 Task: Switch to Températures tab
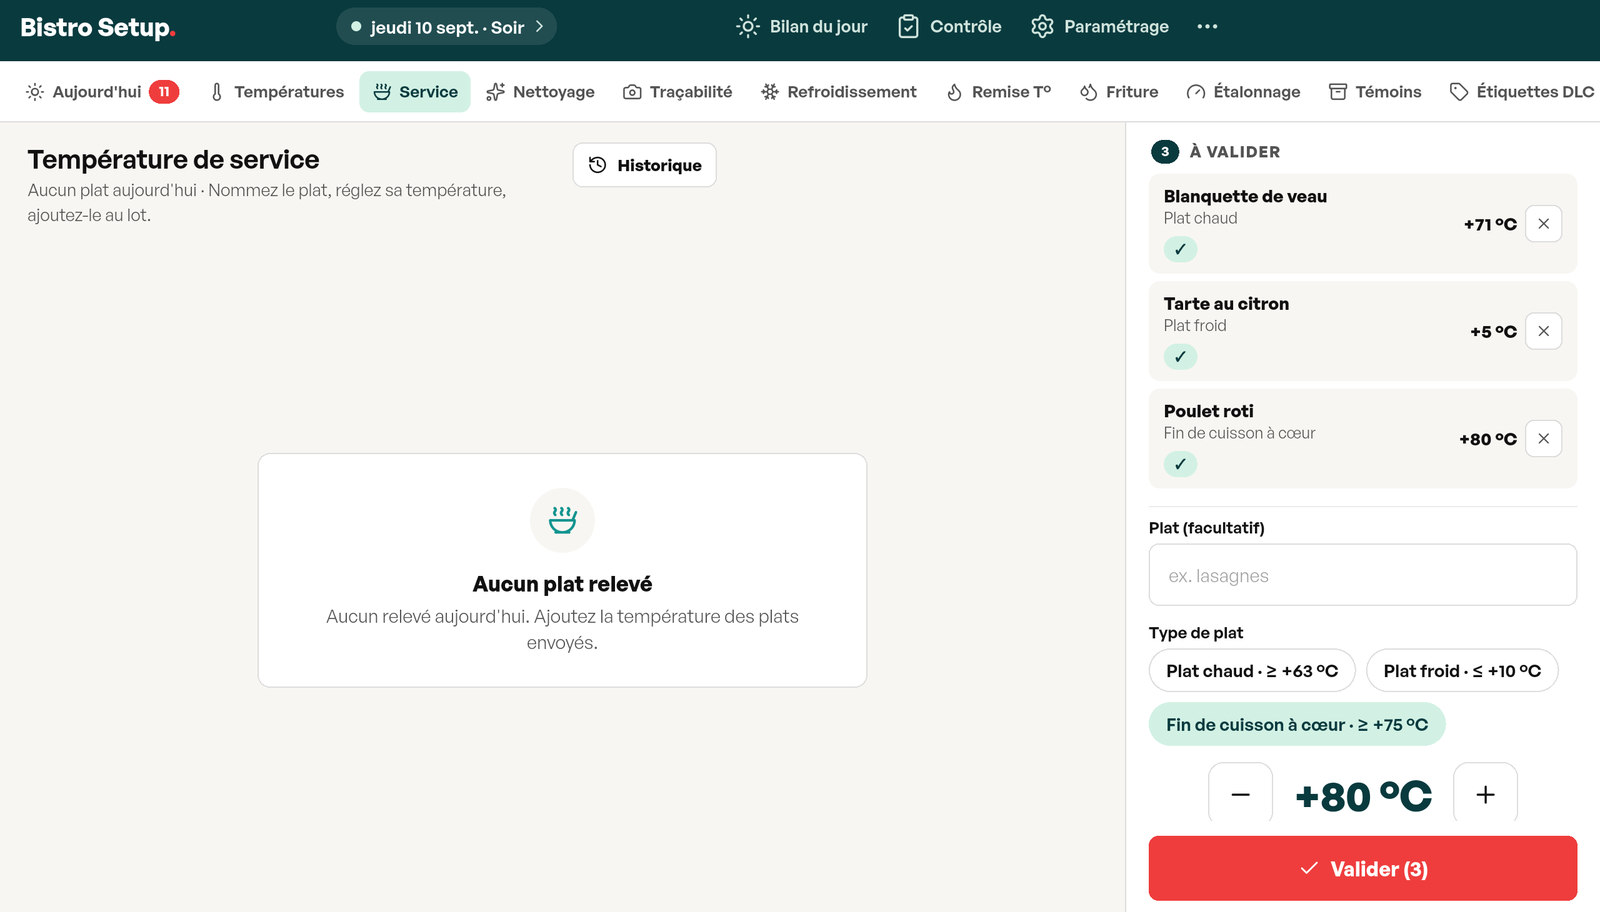click(x=277, y=92)
